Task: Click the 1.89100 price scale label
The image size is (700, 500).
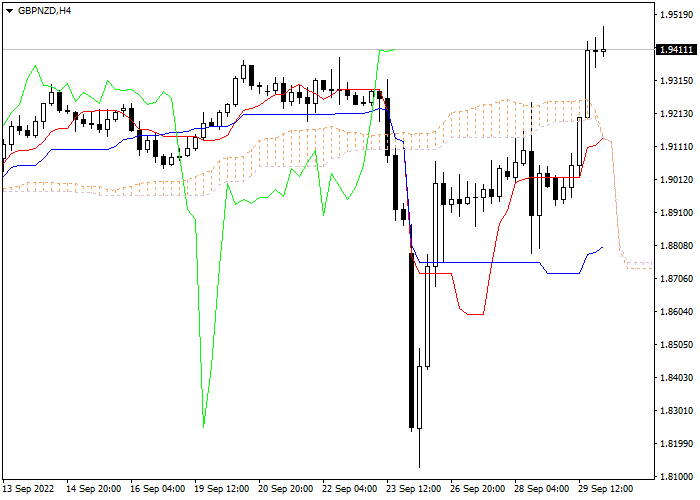Action: tap(676, 213)
